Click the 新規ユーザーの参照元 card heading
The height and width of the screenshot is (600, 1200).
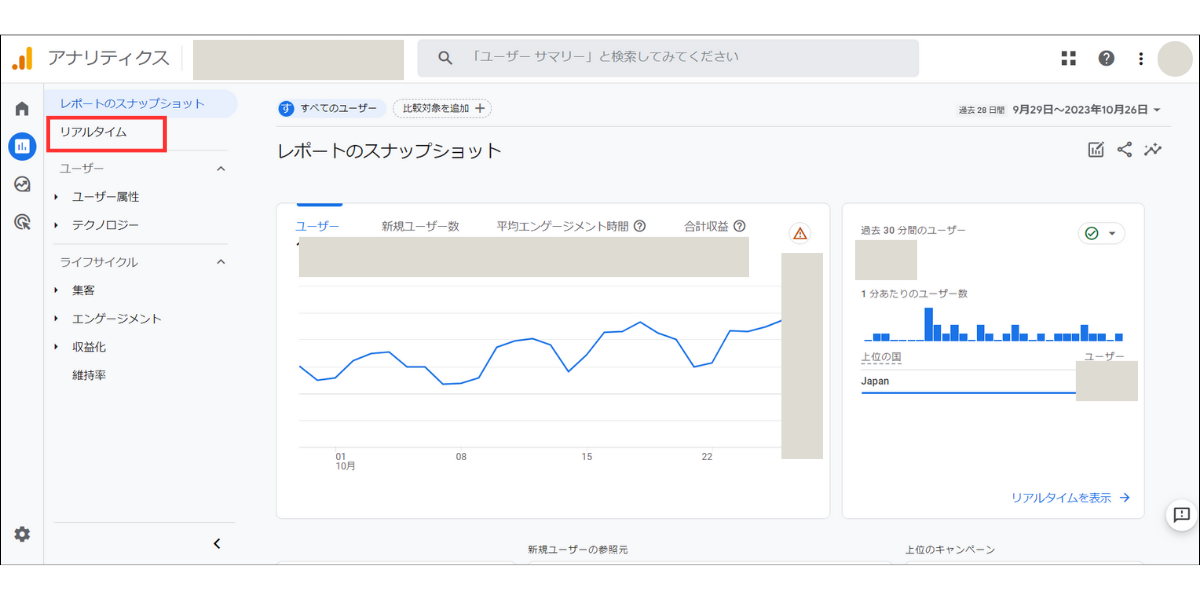578,550
